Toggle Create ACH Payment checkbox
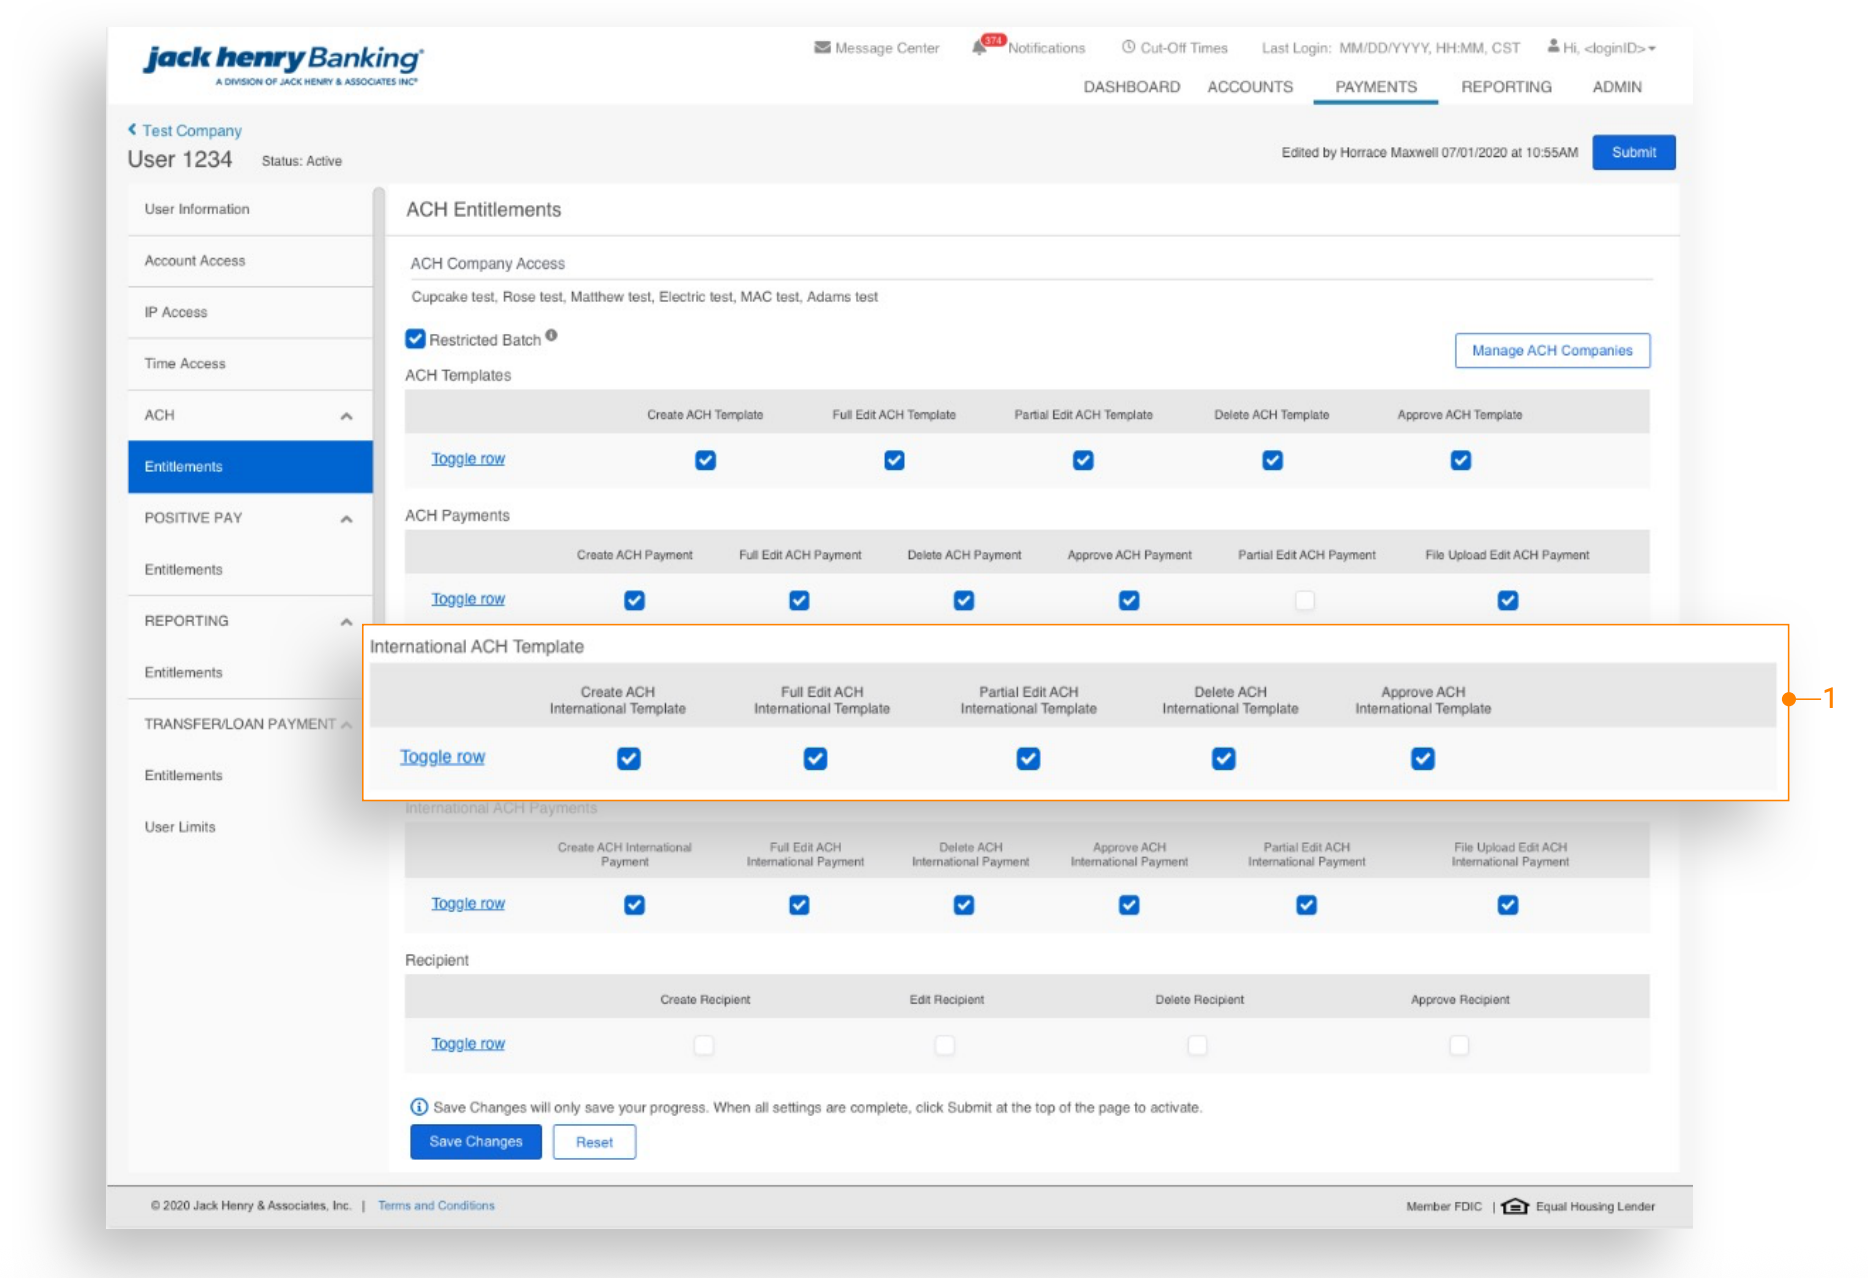 click(x=634, y=600)
